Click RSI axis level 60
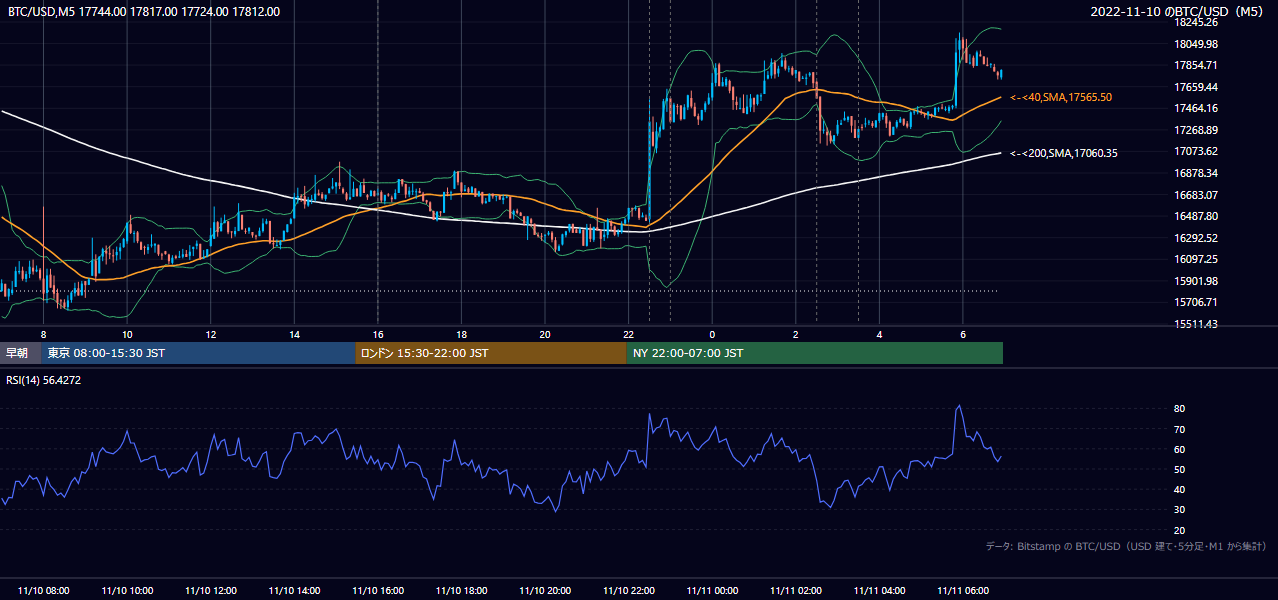The image size is (1278, 600). [x=1180, y=449]
